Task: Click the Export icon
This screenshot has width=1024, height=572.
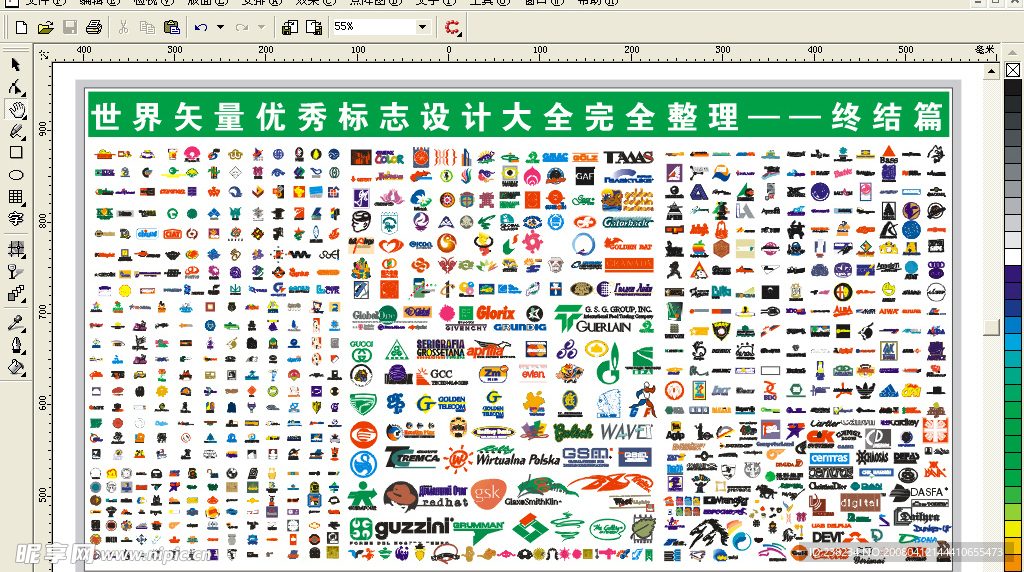Action: pyautogui.click(x=314, y=27)
